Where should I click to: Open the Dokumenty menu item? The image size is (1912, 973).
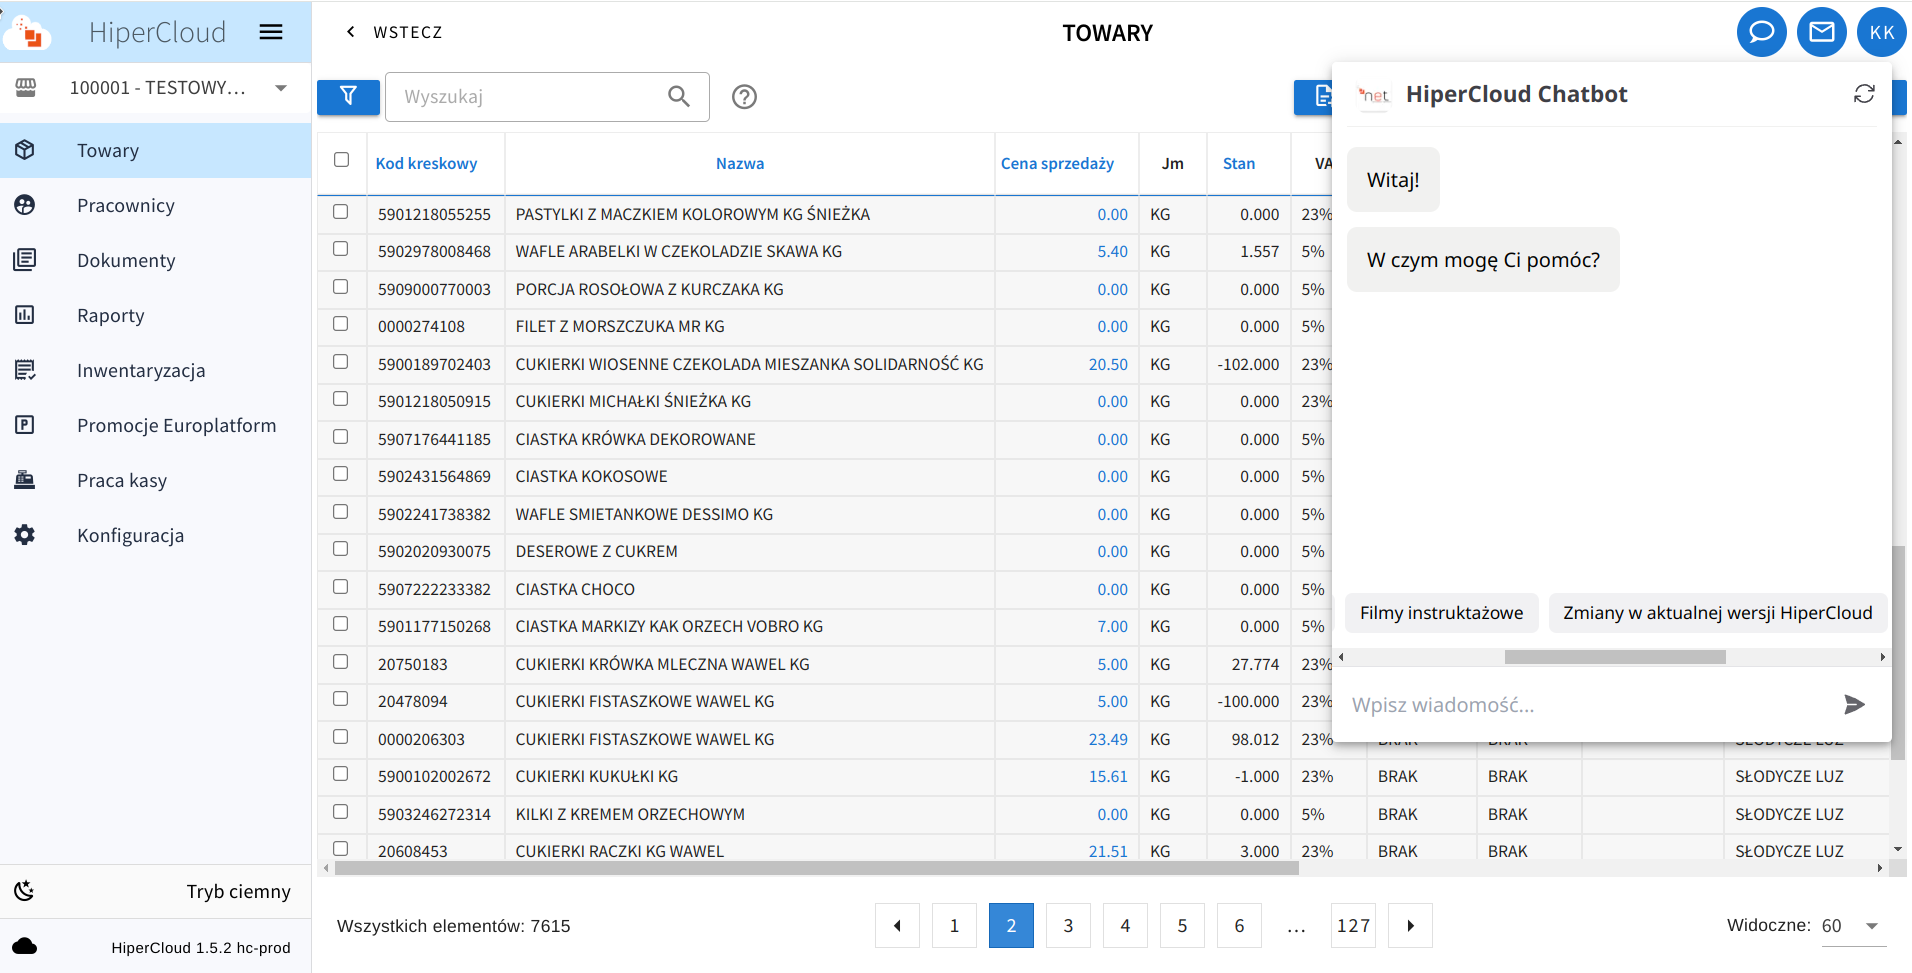[156, 261]
